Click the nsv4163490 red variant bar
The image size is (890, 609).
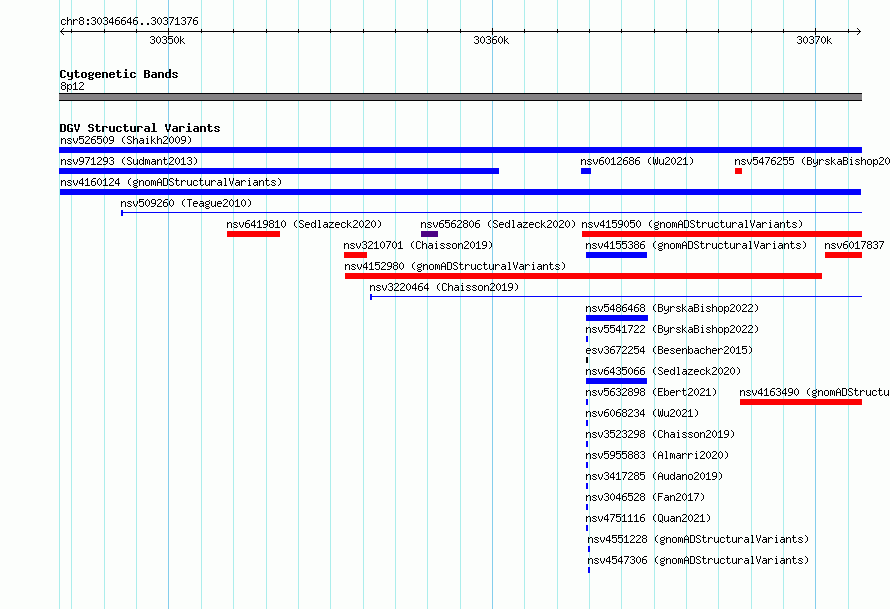click(800, 402)
